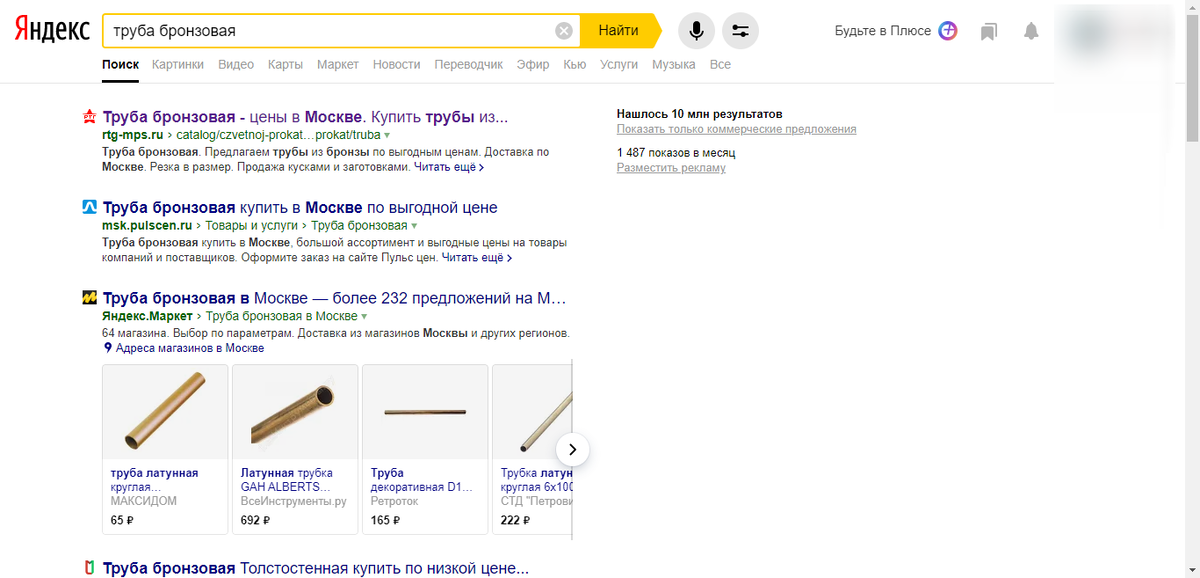Select the Поиск tab
This screenshot has height=578, width=1200.
point(120,64)
